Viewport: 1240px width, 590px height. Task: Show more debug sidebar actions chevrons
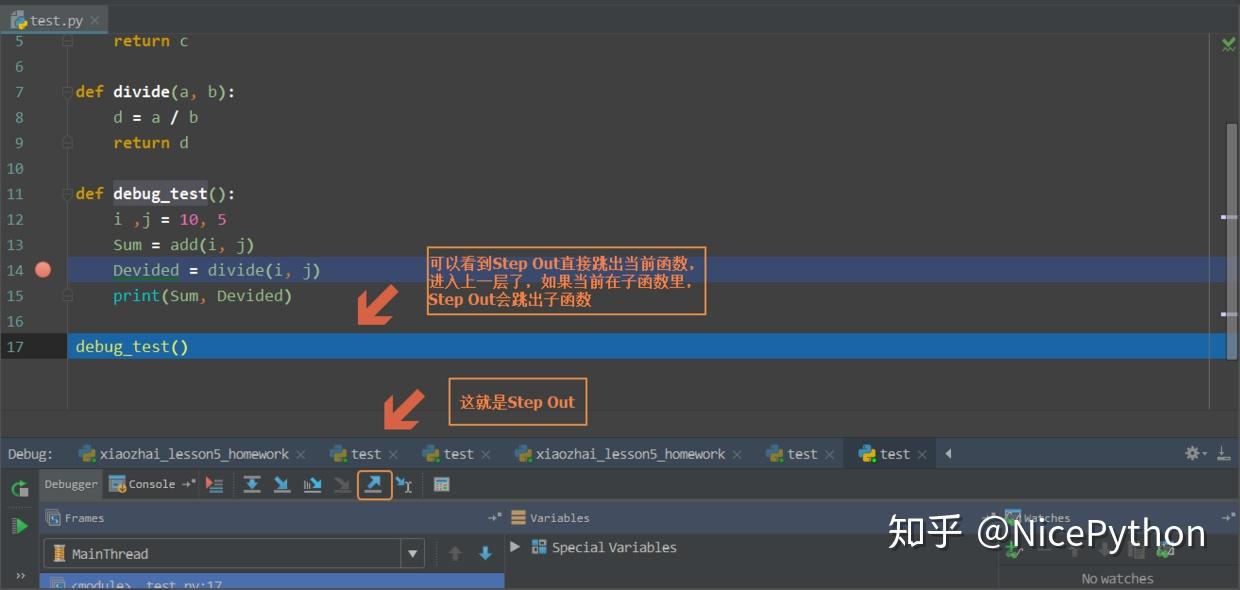pyautogui.click(x=20, y=575)
